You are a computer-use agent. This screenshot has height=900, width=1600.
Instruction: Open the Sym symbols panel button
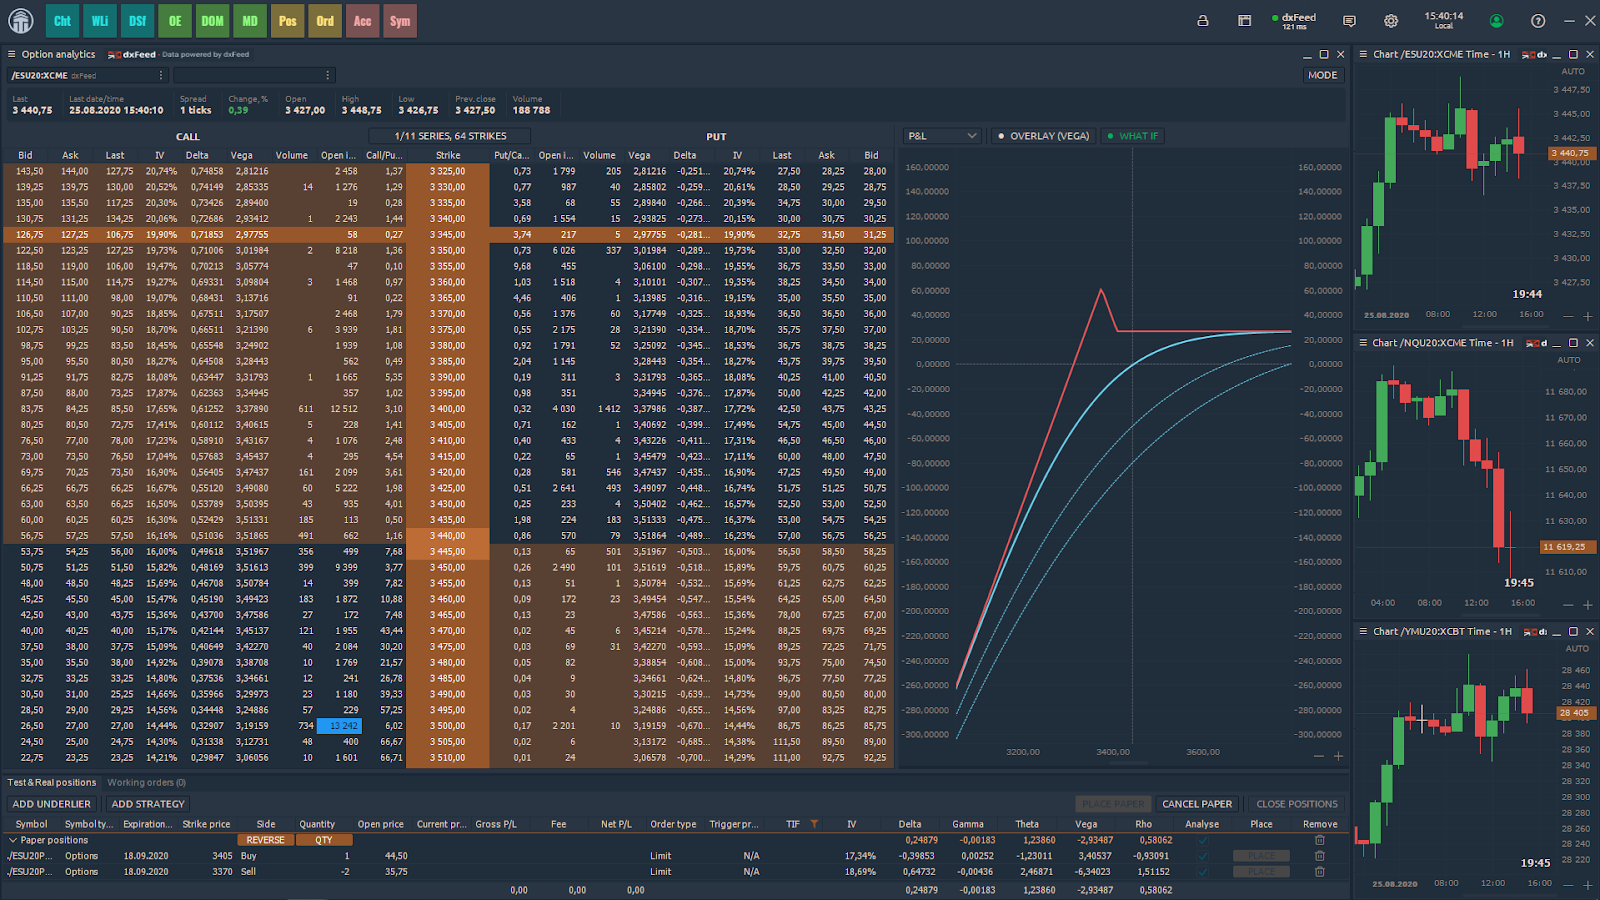tap(400, 21)
